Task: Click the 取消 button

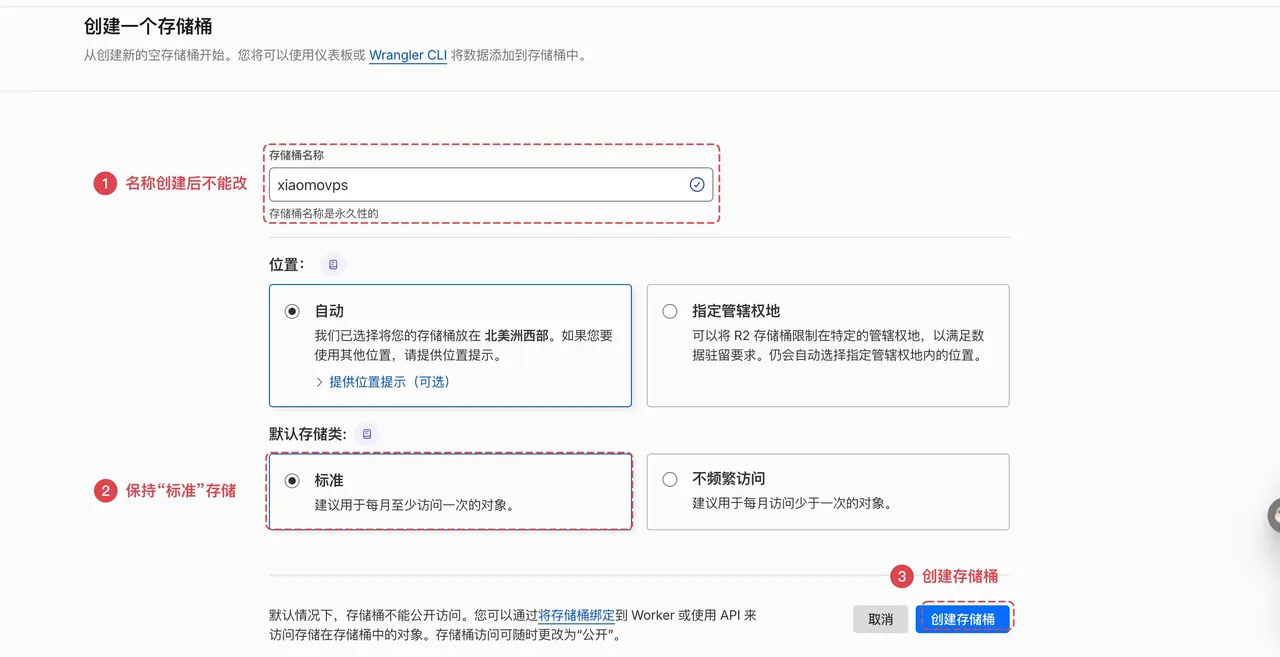Action: click(881, 619)
